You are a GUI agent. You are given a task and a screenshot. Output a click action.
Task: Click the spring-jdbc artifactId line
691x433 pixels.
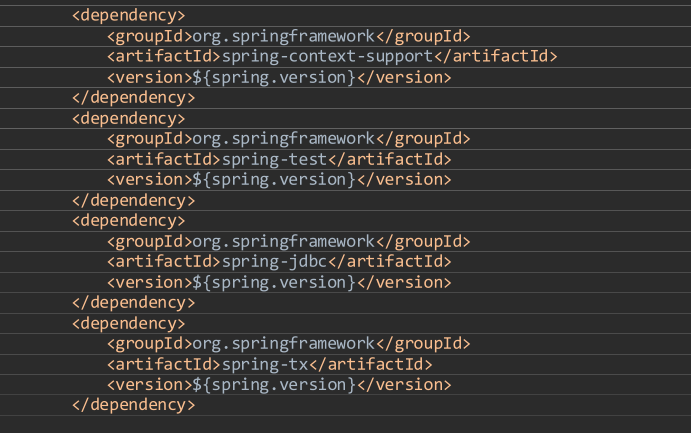tap(279, 262)
